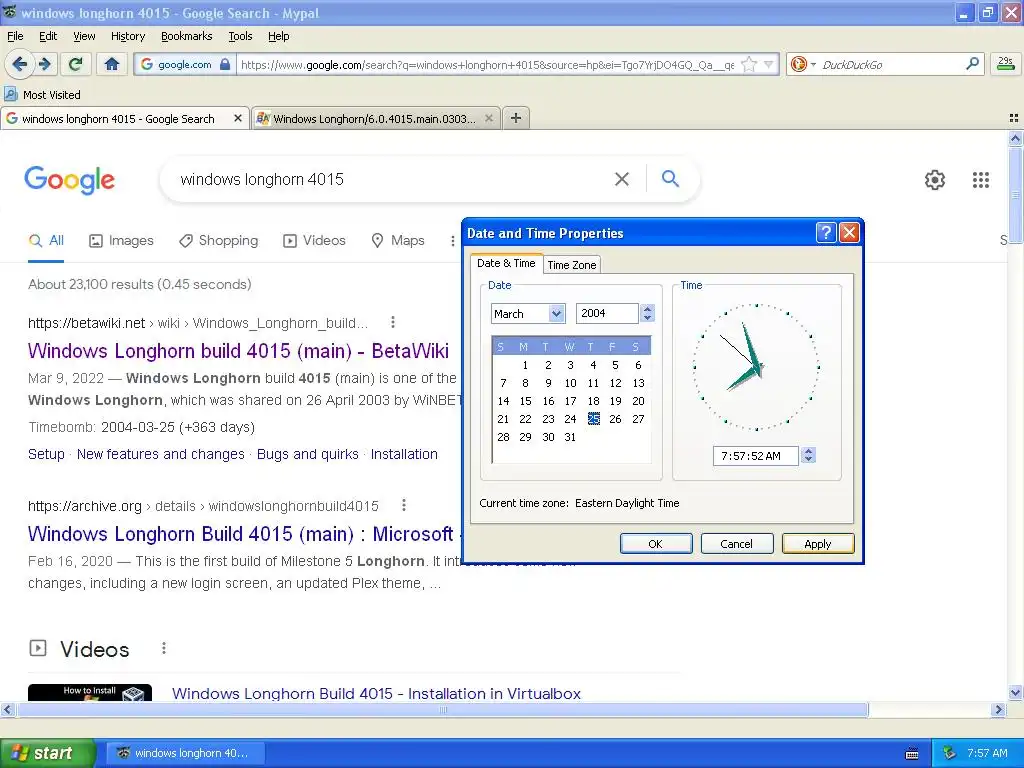Open a new tab with plus button

(x=516, y=118)
